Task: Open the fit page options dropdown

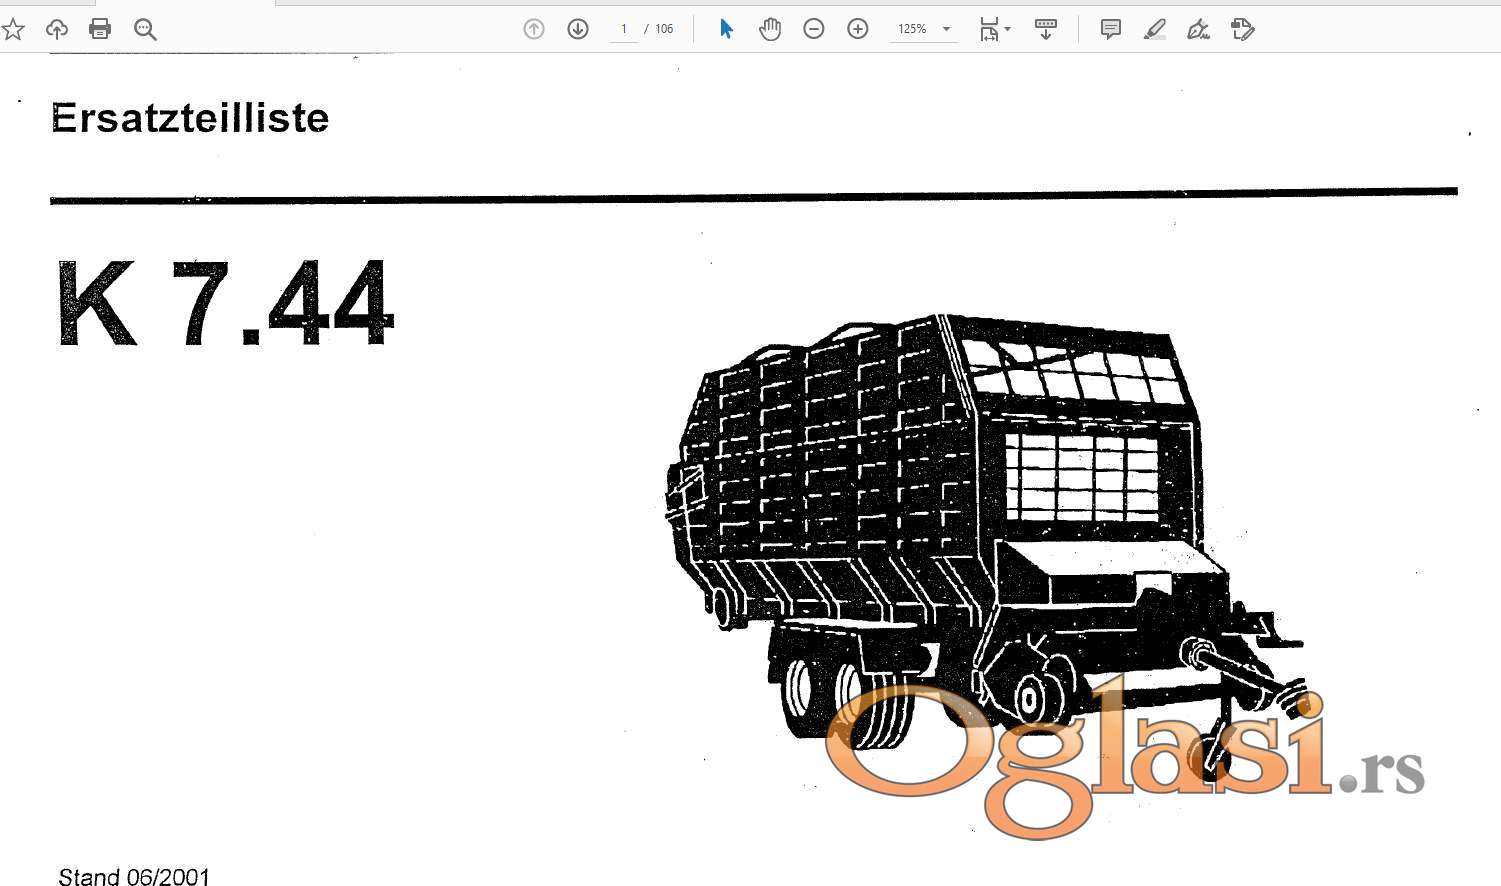Action: click(994, 29)
